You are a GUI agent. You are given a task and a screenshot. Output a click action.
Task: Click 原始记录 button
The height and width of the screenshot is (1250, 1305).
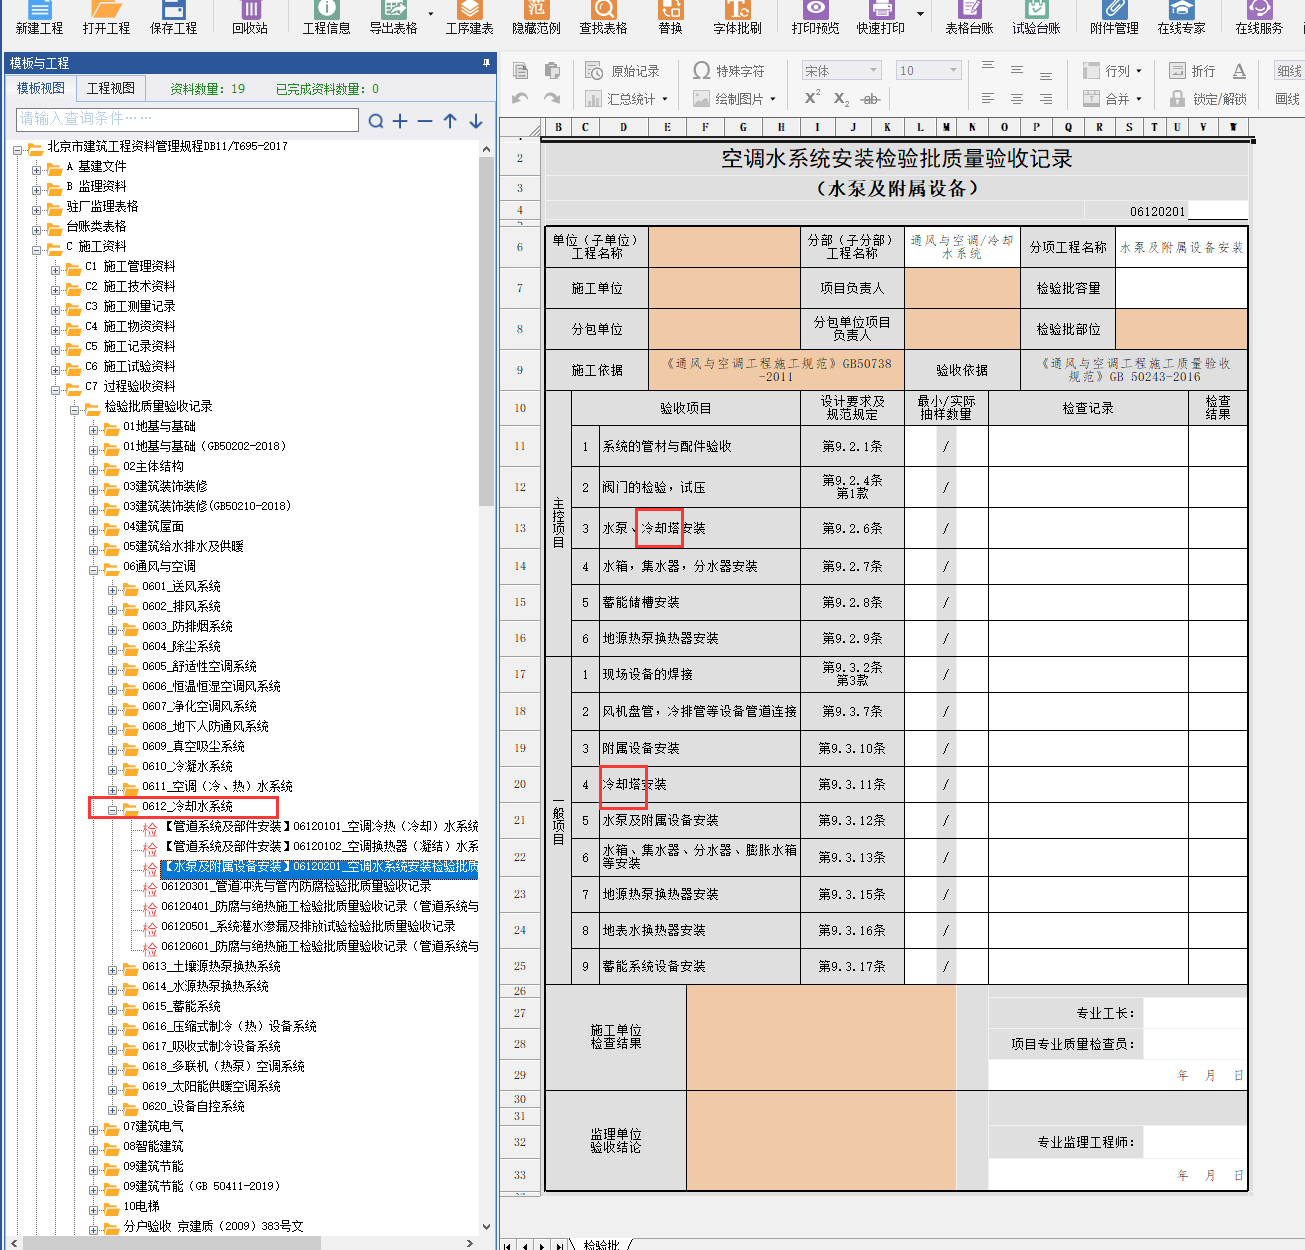(622, 71)
